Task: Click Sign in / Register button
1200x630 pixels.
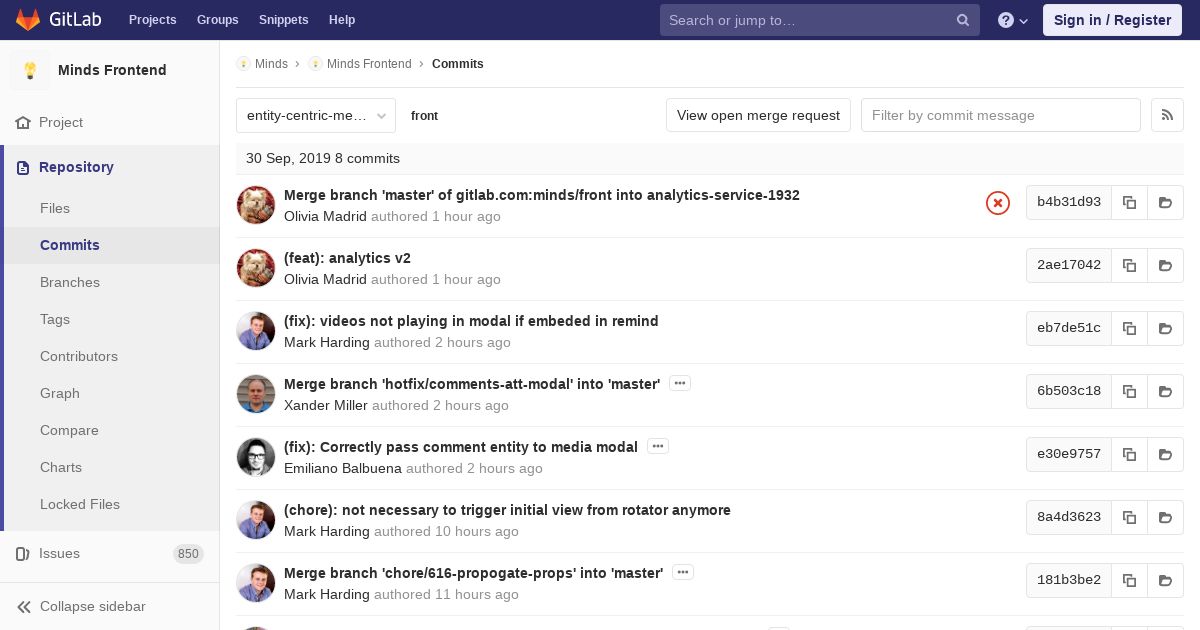Action: [1112, 20]
